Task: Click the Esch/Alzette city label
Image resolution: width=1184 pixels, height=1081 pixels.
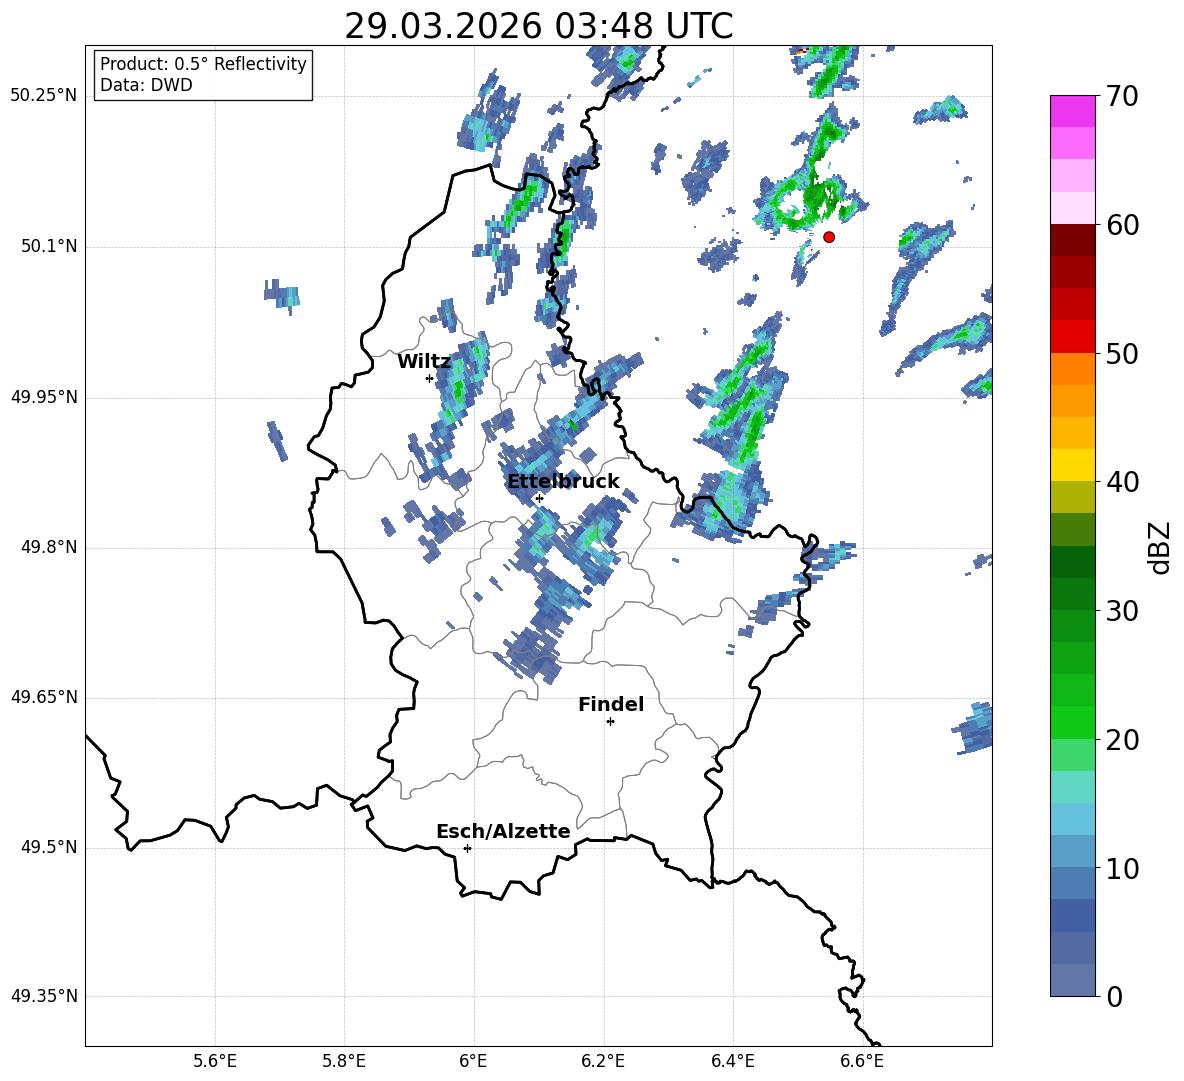Action: tap(503, 832)
